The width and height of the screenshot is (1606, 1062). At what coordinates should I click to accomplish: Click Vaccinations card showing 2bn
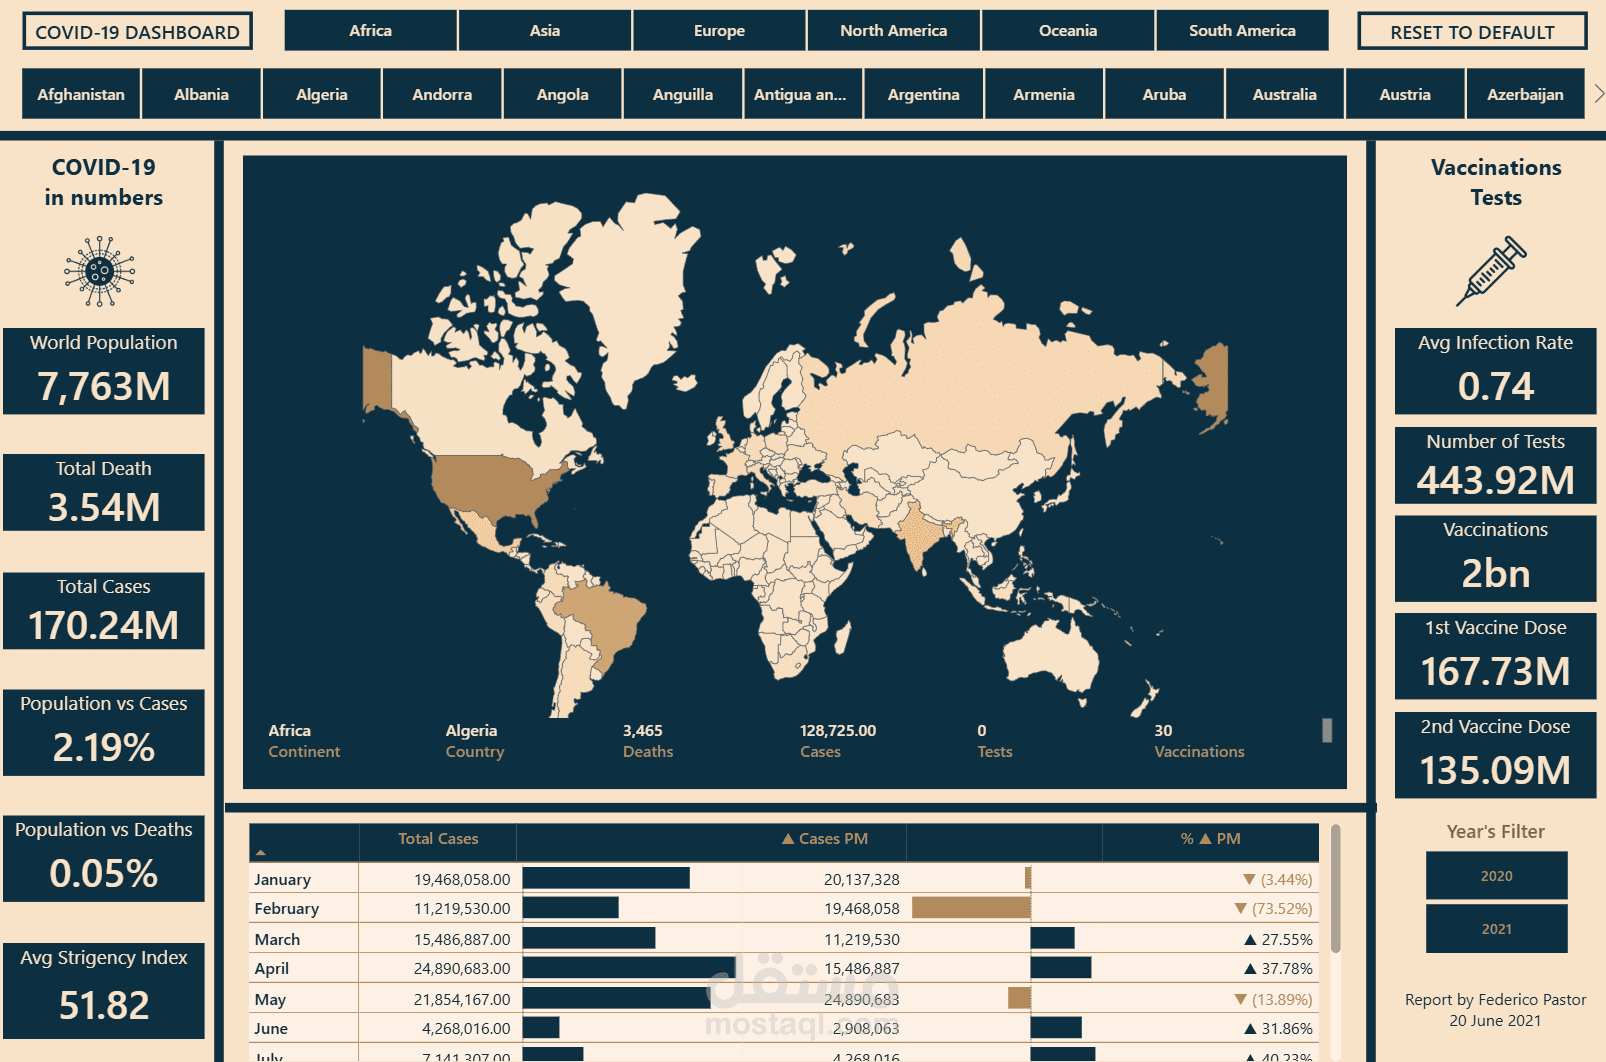pos(1495,558)
